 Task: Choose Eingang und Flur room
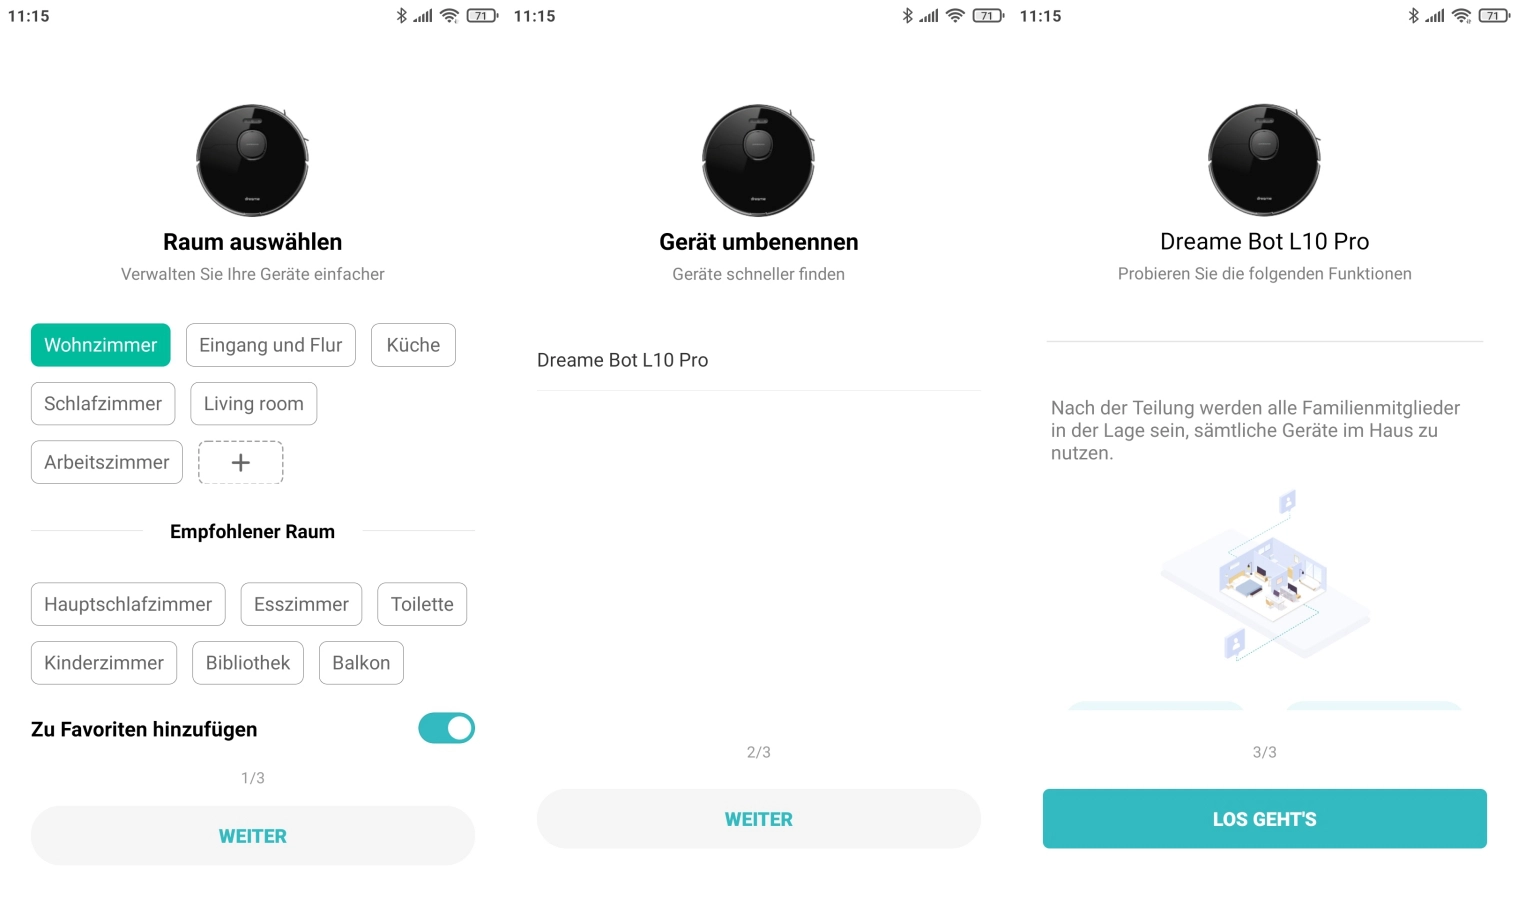click(x=270, y=345)
